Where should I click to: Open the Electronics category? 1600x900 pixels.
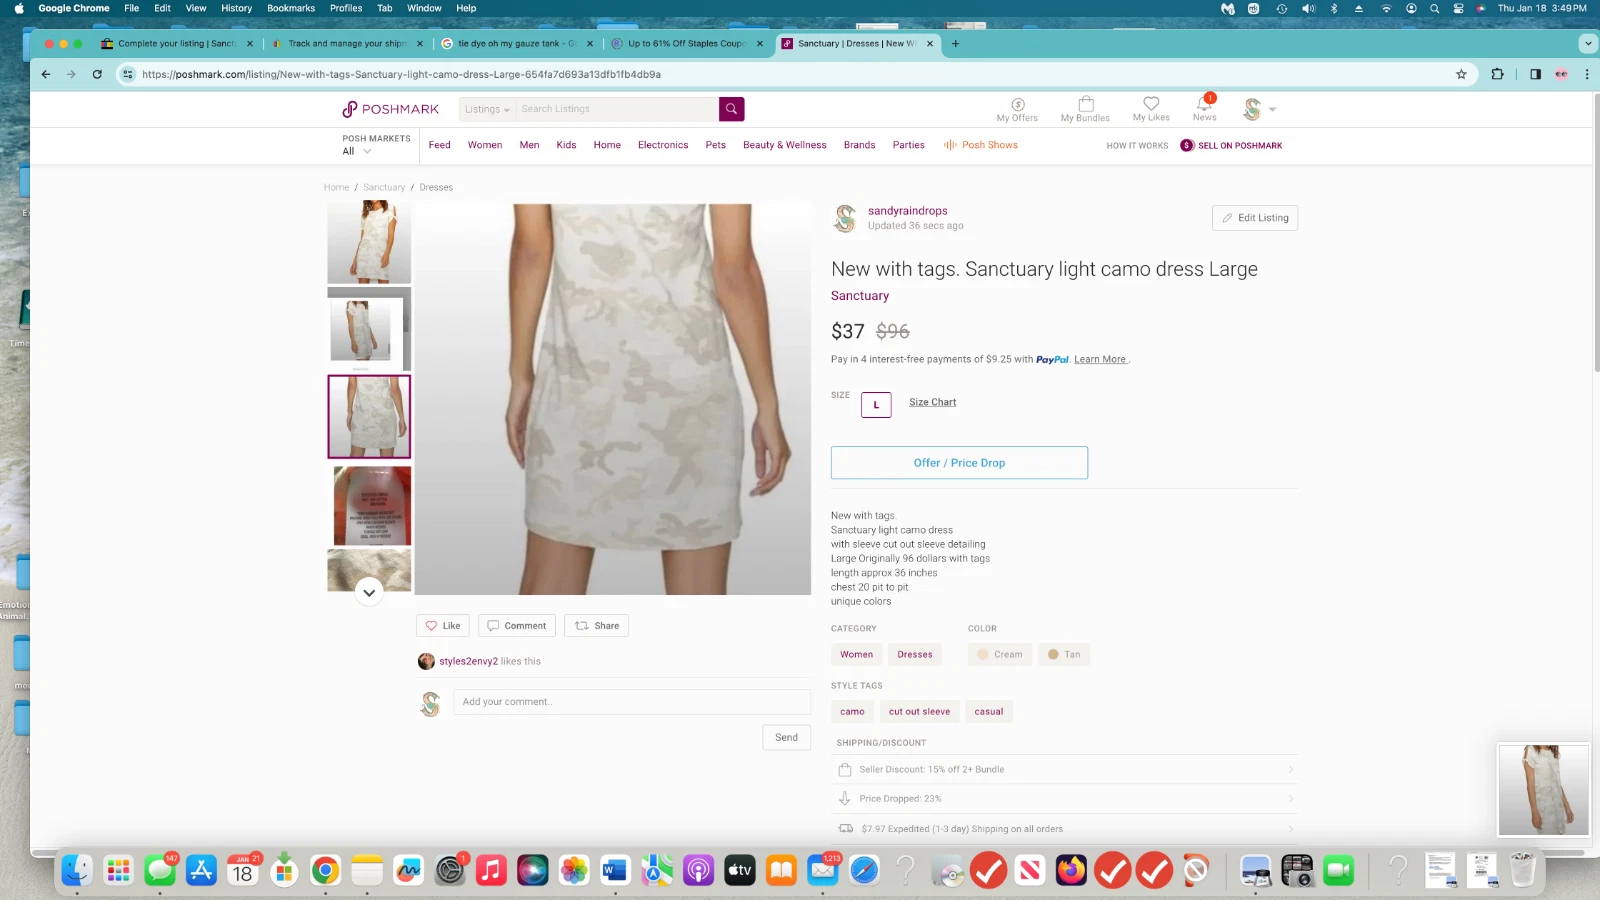pyautogui.click(x=663, y=145)
